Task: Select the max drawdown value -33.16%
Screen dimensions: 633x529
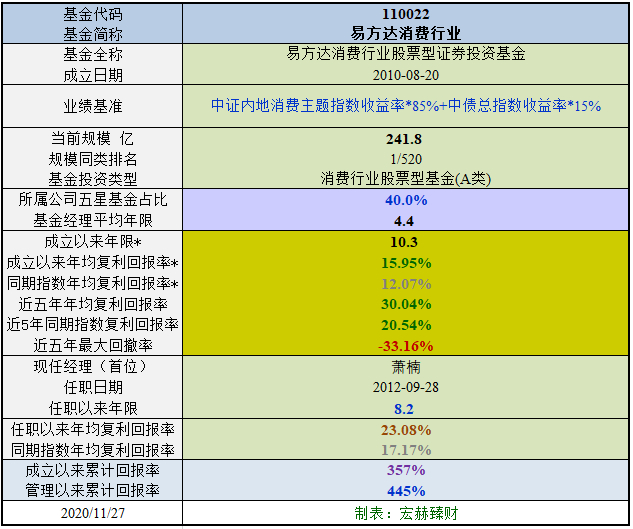Action: 406,346
